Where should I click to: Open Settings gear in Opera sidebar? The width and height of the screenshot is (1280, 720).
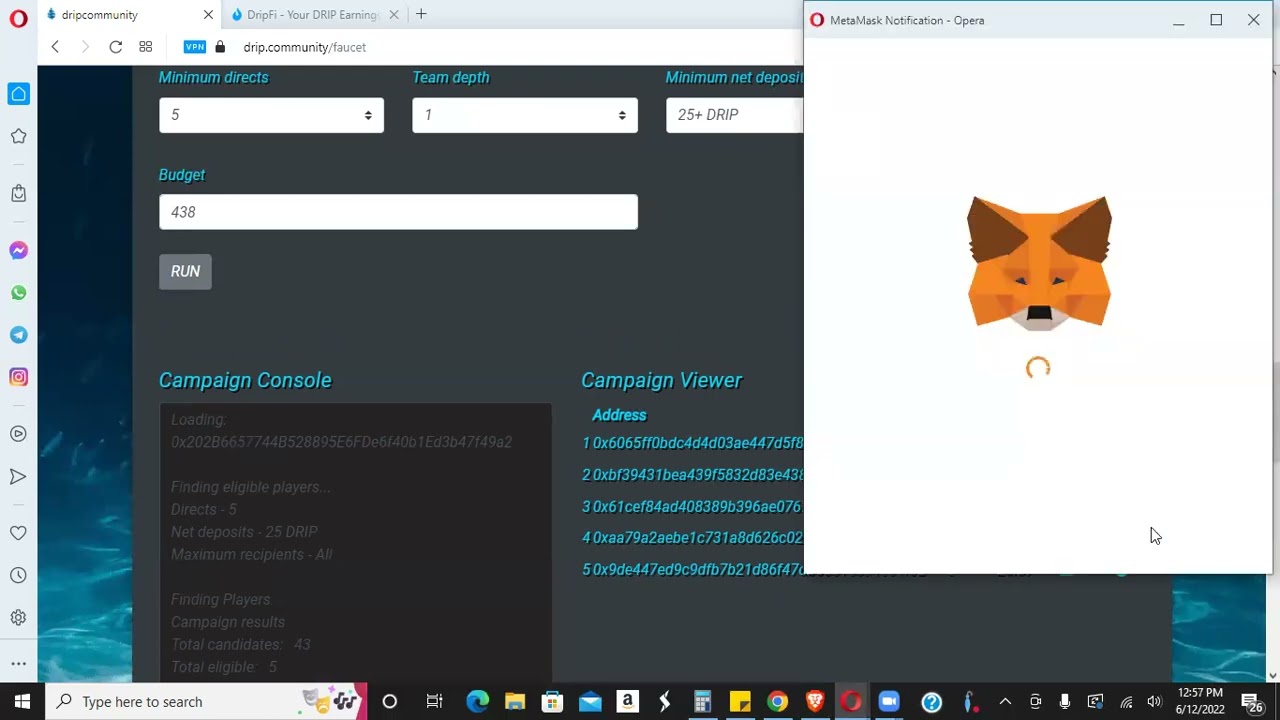click(18, 618)
